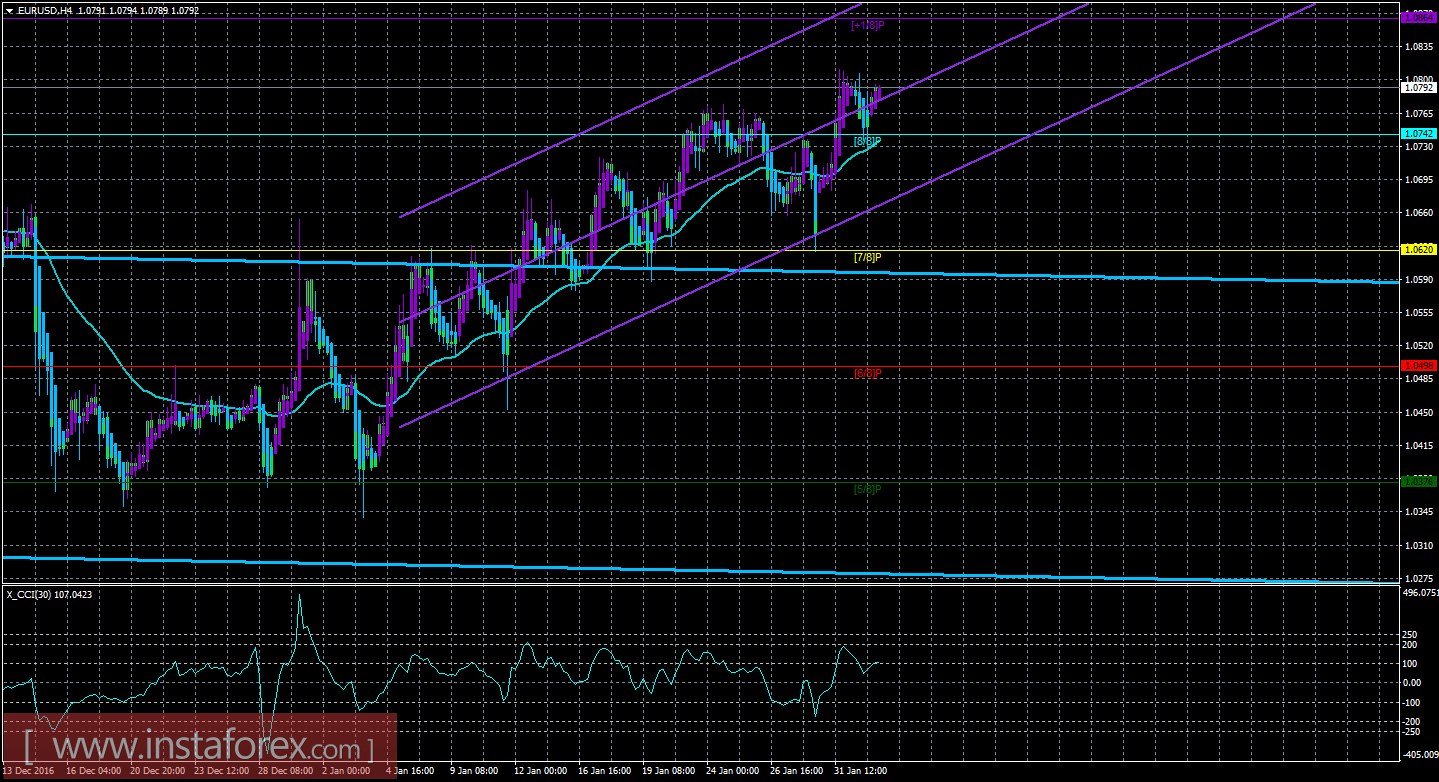Click the 1.0590 price scale value
The width and height of the screenshot is (1439, 782).
point(1418,279)
